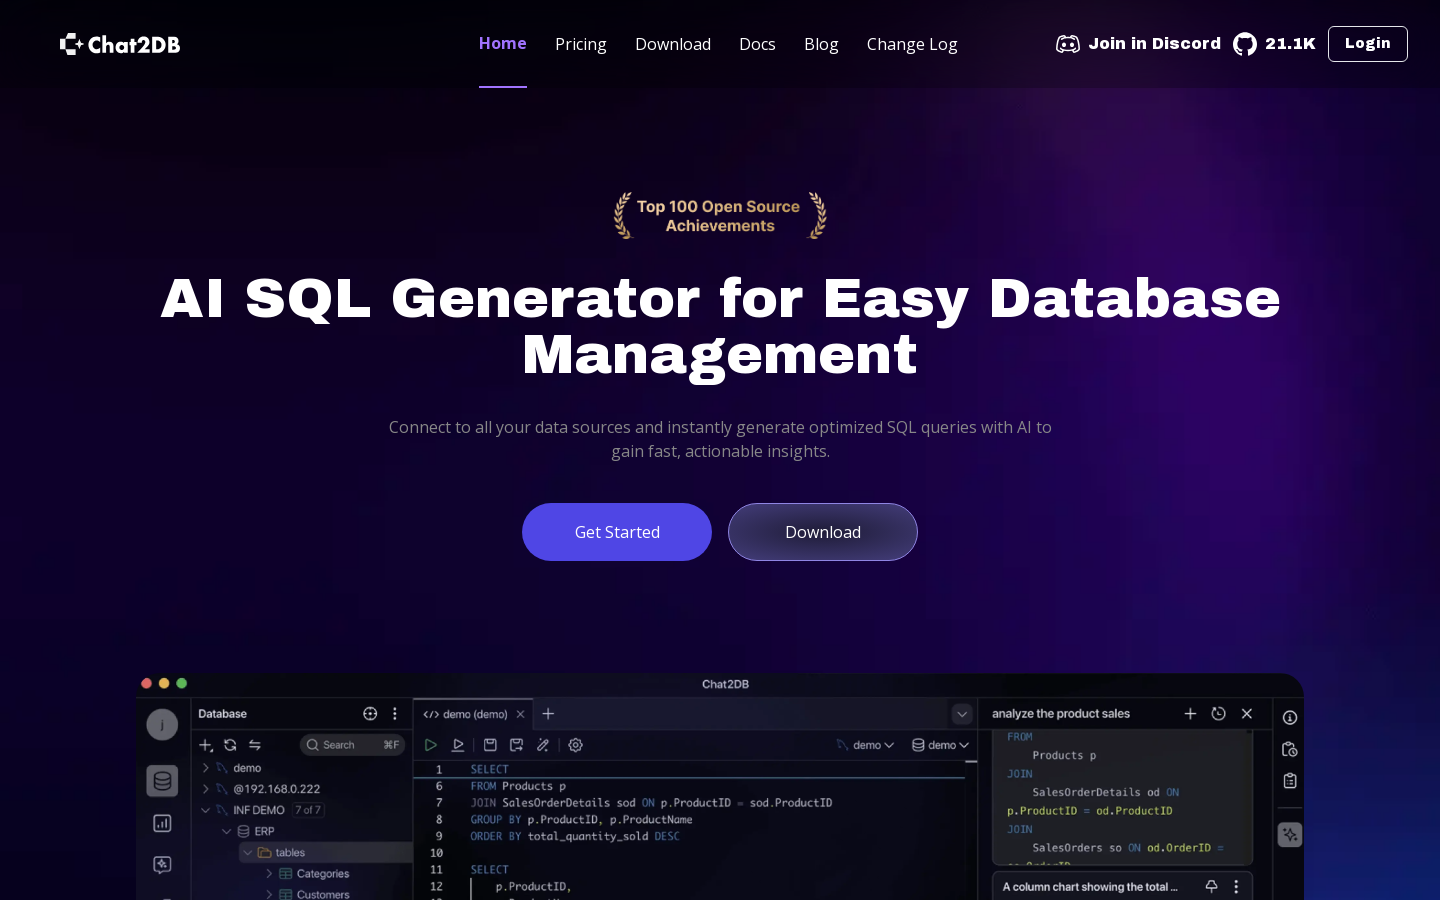The height and width of the screenshot is (900, 1440).
Task: Open the Download nav item
Action: pyautogui.click(x=673, y=44)
